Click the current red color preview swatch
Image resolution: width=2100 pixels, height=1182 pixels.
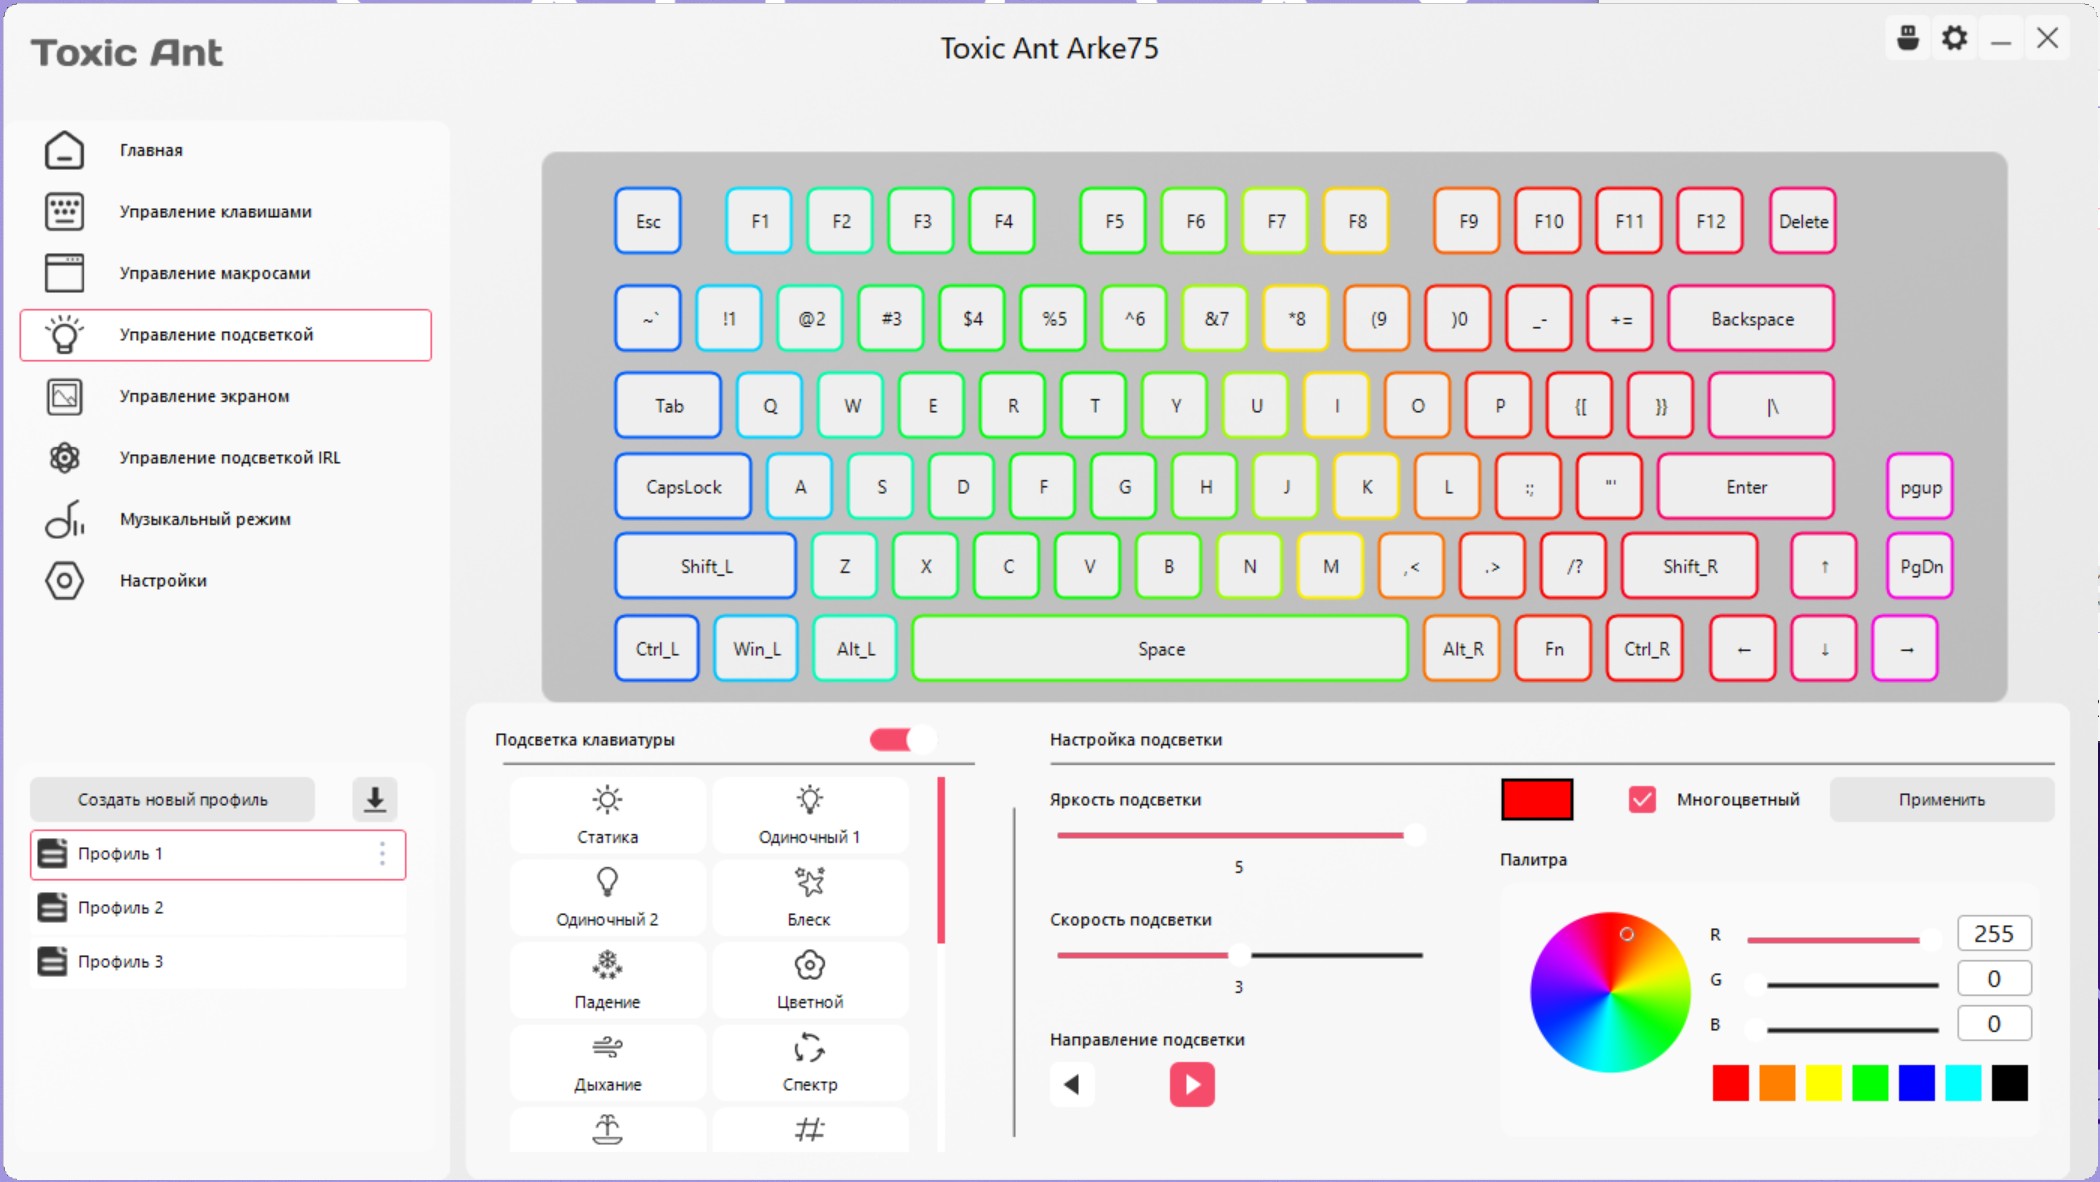pyautogui.click(x=1537, y=799)
